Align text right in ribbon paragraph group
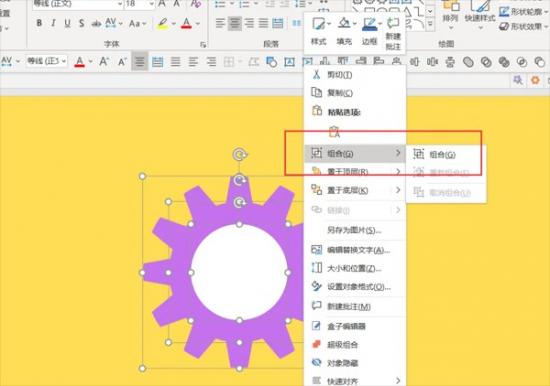Image resolution: width=550 pixels, height=386 pixels. coord(249,24)
